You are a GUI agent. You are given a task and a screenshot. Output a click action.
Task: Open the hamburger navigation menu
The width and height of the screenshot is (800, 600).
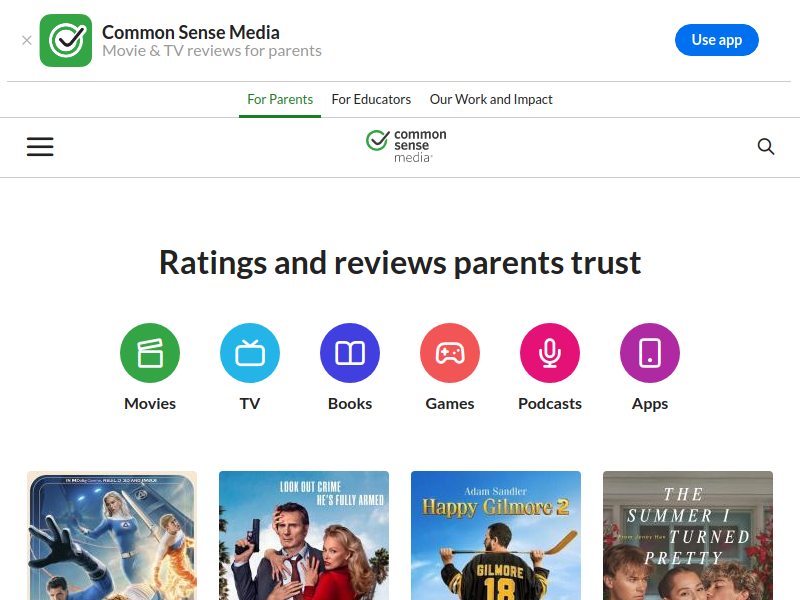[40, 146]
